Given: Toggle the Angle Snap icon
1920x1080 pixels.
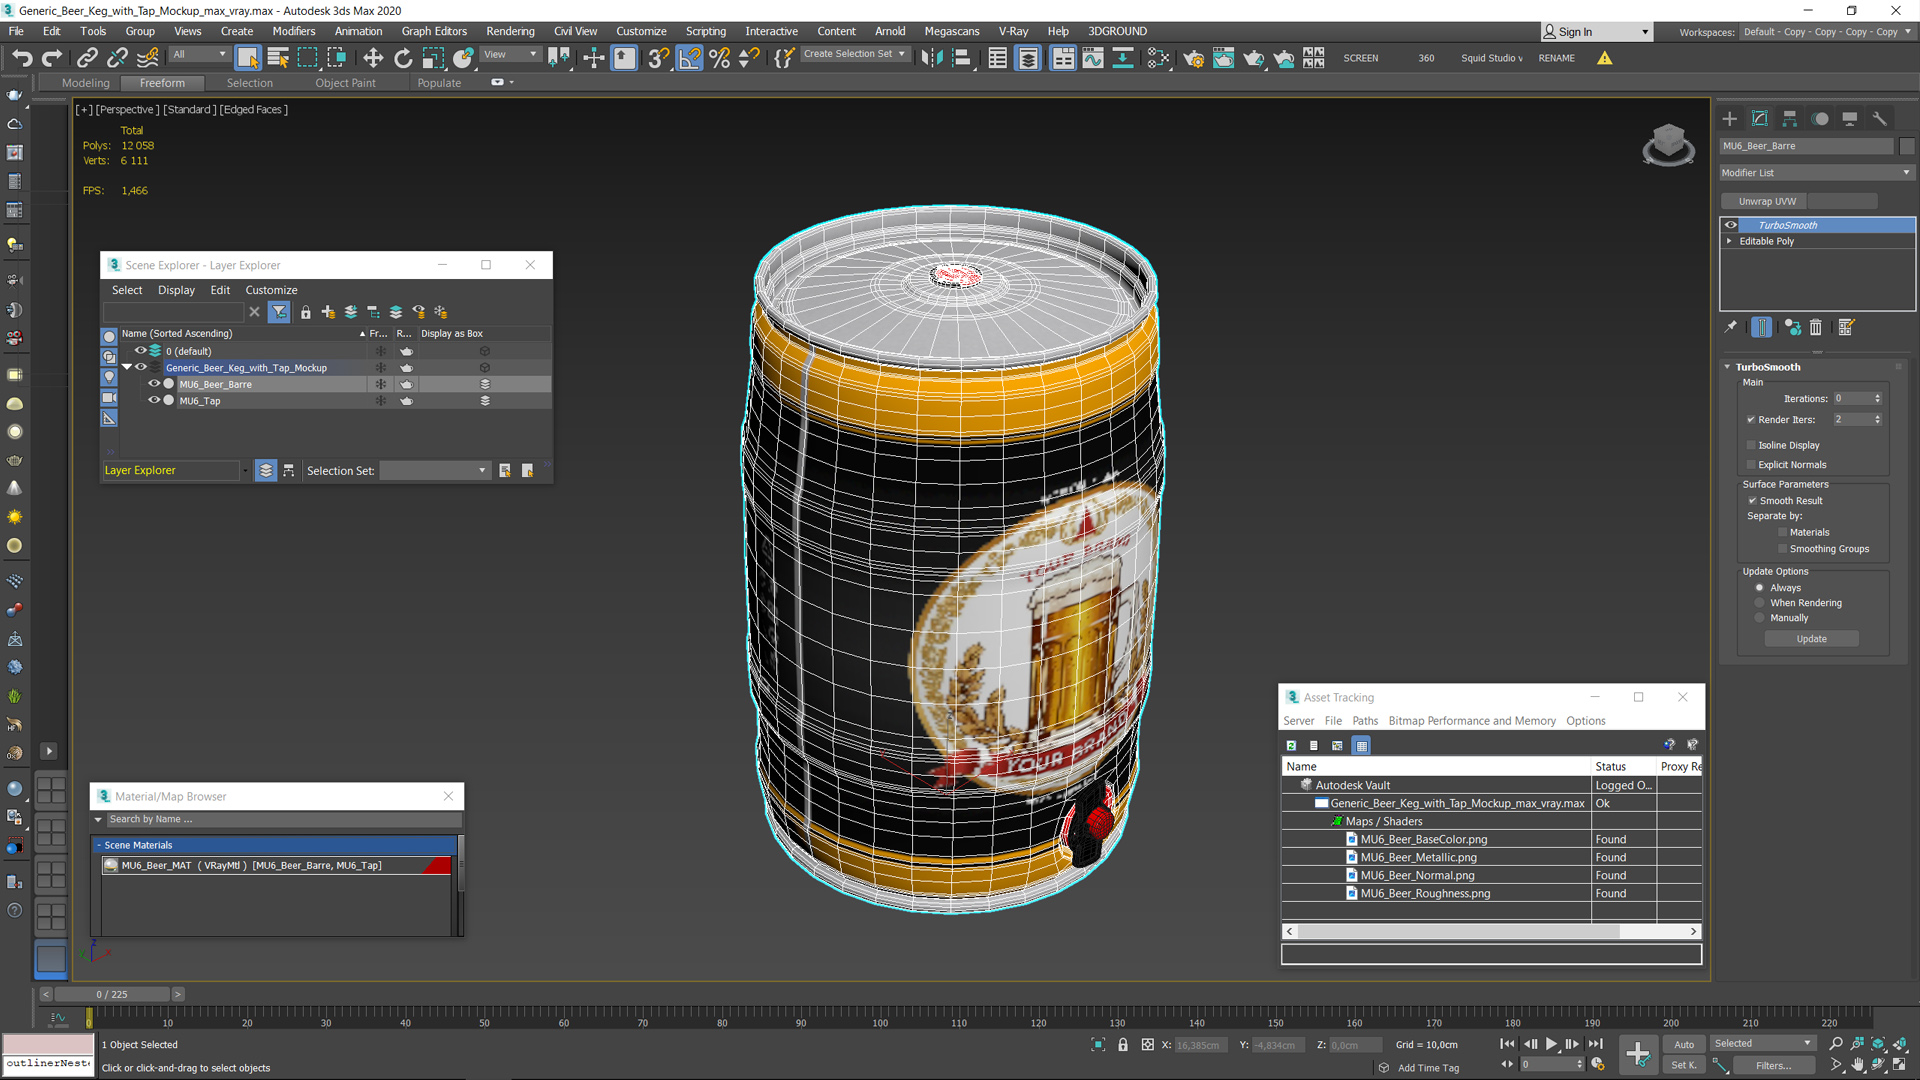Looking at the screenshot, I should click(690, 58).
